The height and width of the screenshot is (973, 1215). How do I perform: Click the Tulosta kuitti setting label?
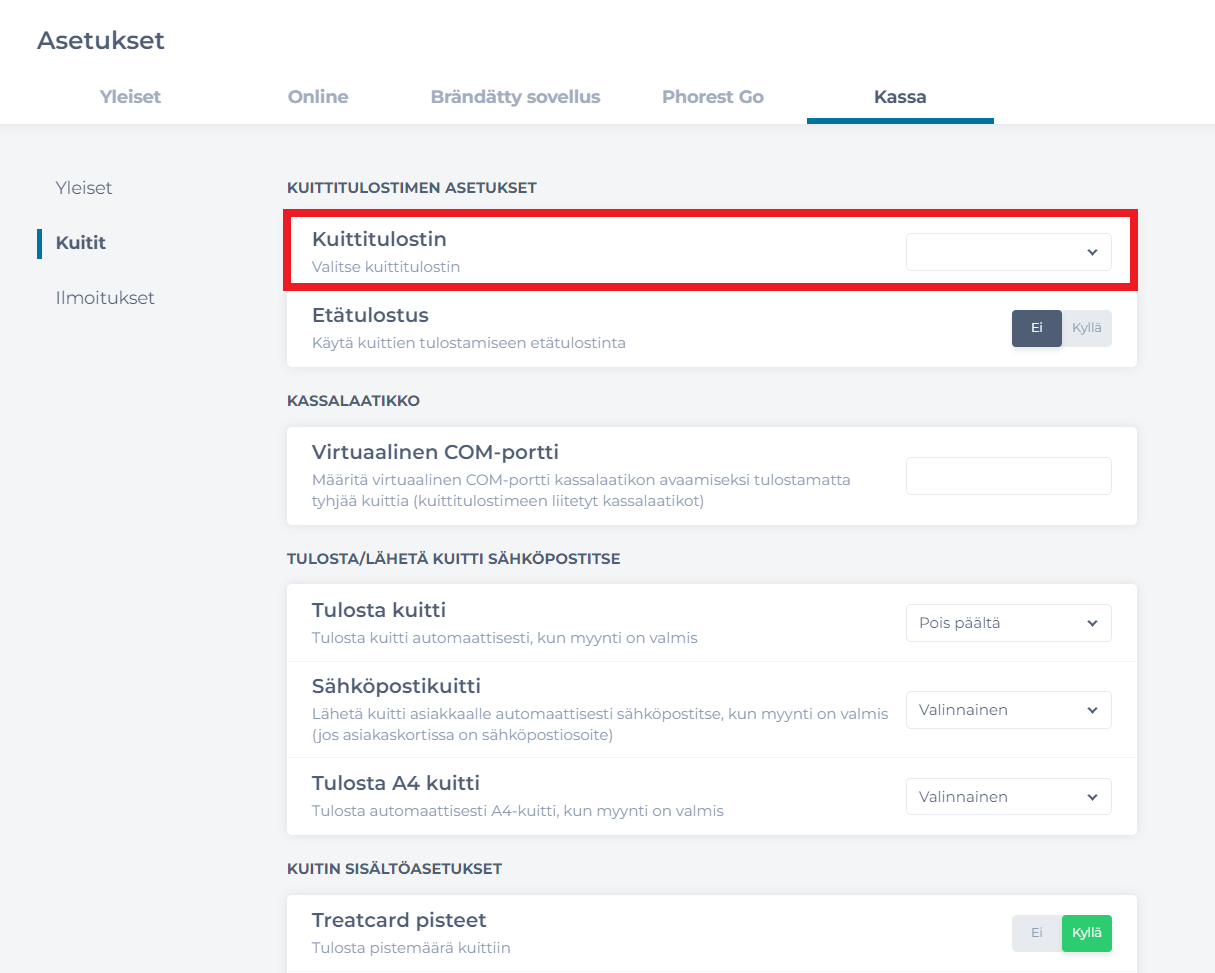pos(379,610)
